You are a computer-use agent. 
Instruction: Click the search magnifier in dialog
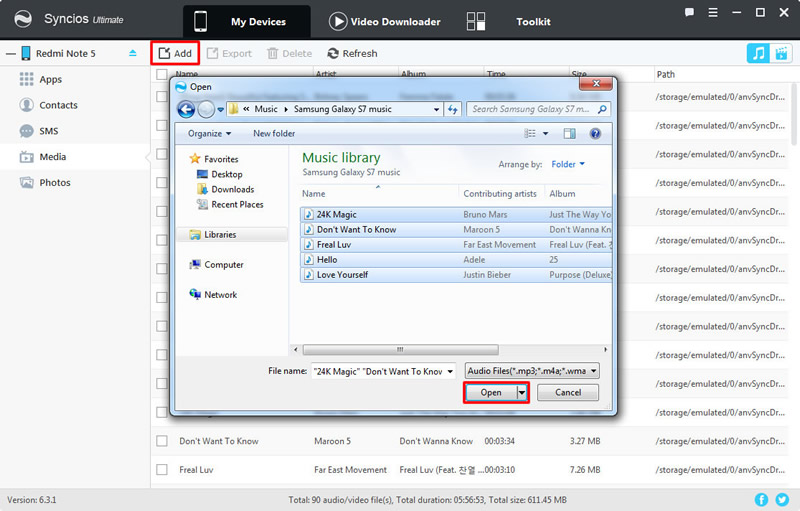602,109
